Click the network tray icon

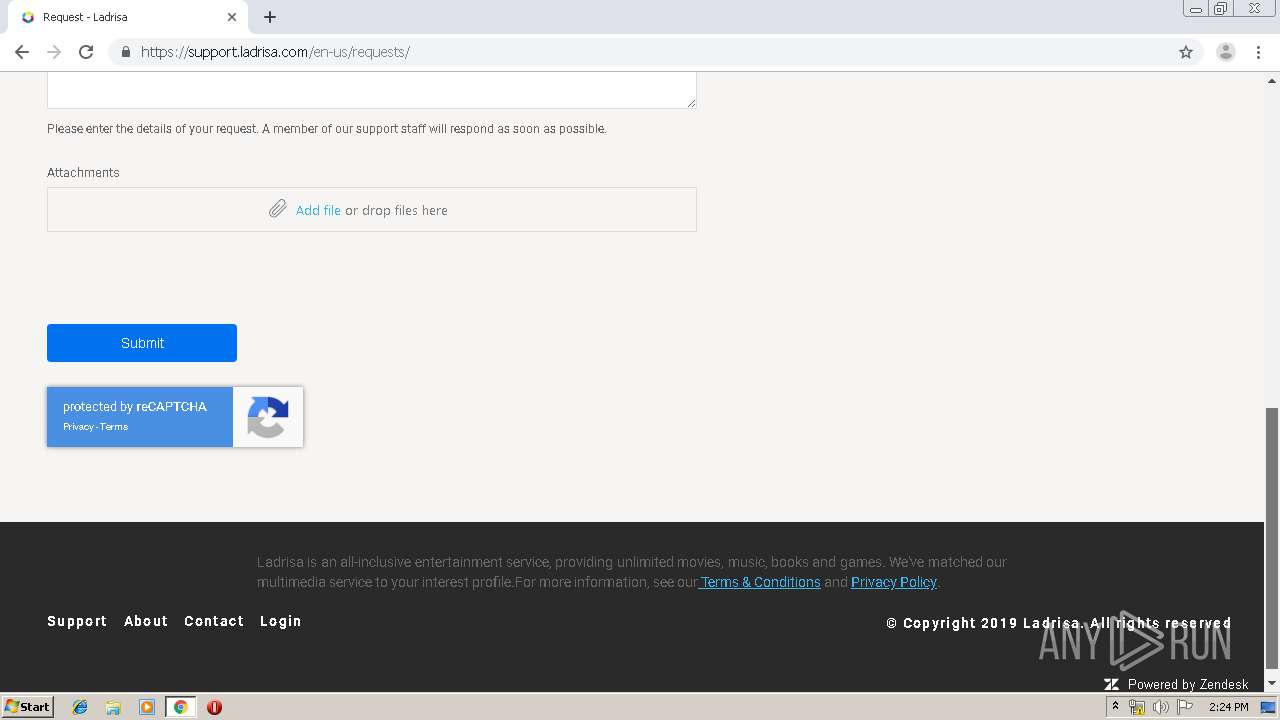click(x=1137, y=707)
